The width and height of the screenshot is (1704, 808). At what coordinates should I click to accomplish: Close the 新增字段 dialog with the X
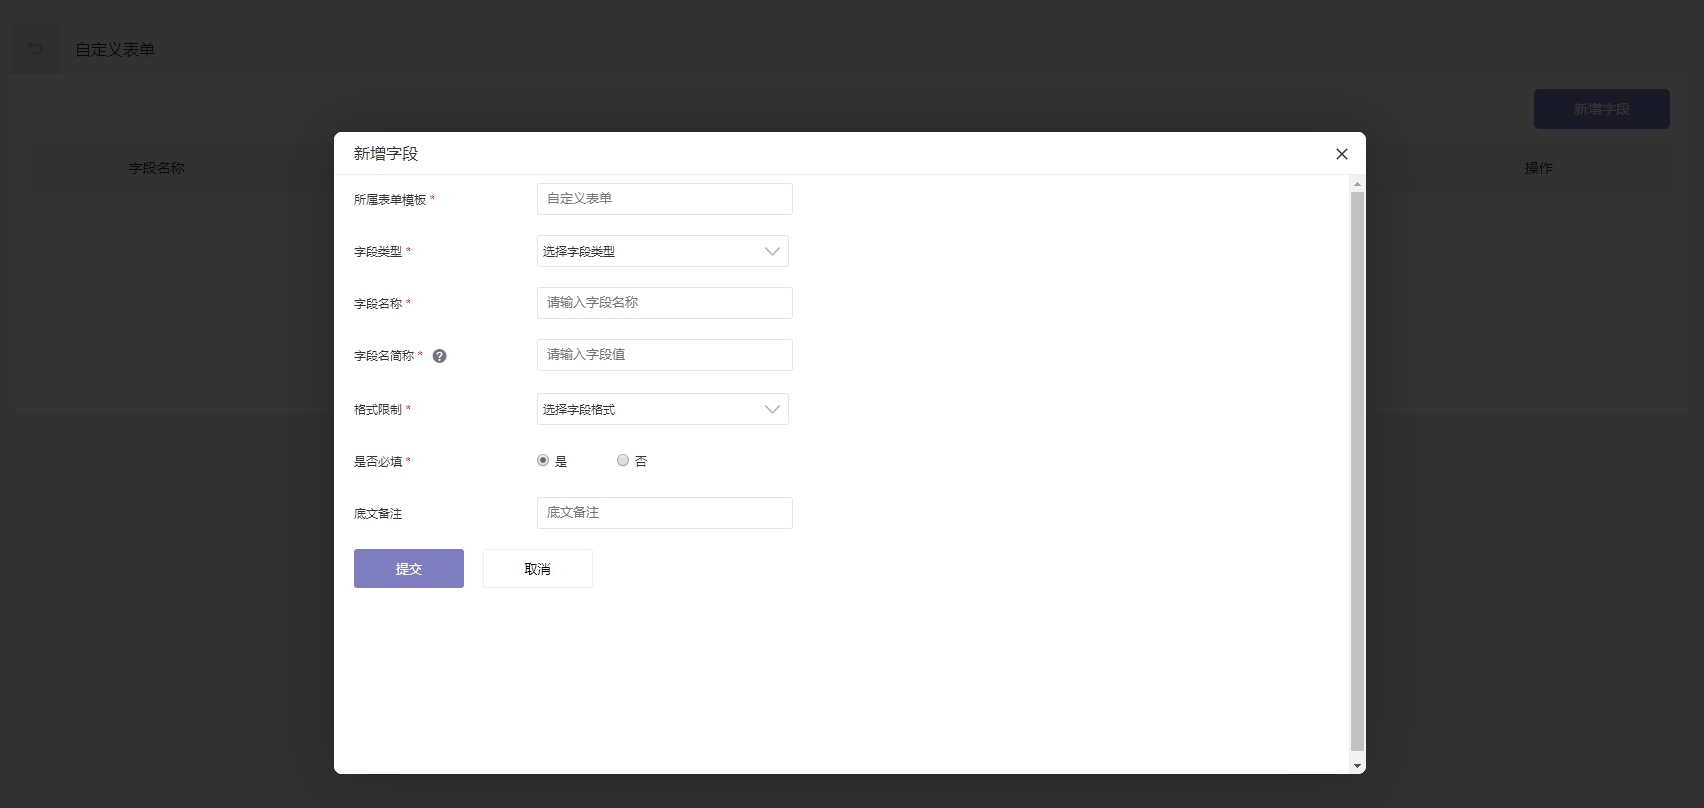pos(1342,154)
